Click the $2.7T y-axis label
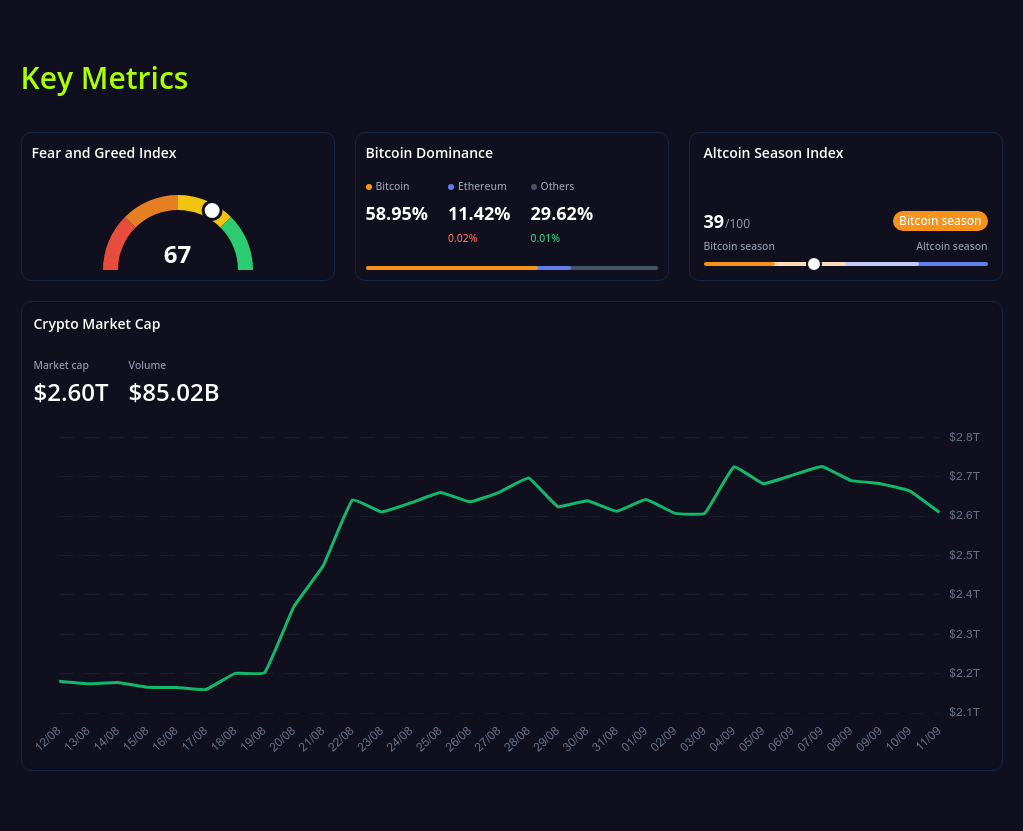Viewport: 1023px width, 831px height. click(964, 476)
